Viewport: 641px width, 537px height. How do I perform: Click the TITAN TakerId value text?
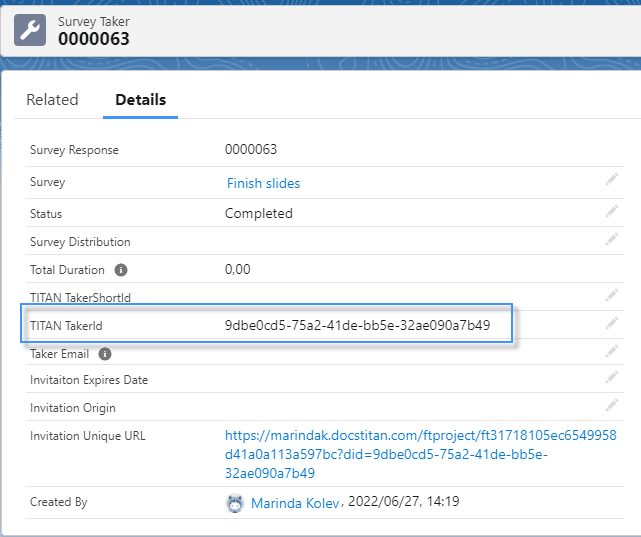click(x=357, y=325)
